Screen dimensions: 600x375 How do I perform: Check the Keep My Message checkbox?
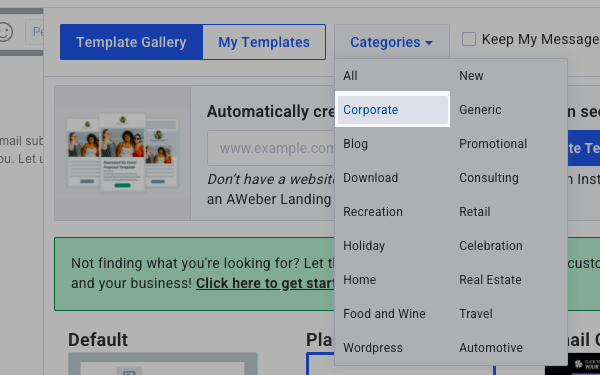click(469, 39)
